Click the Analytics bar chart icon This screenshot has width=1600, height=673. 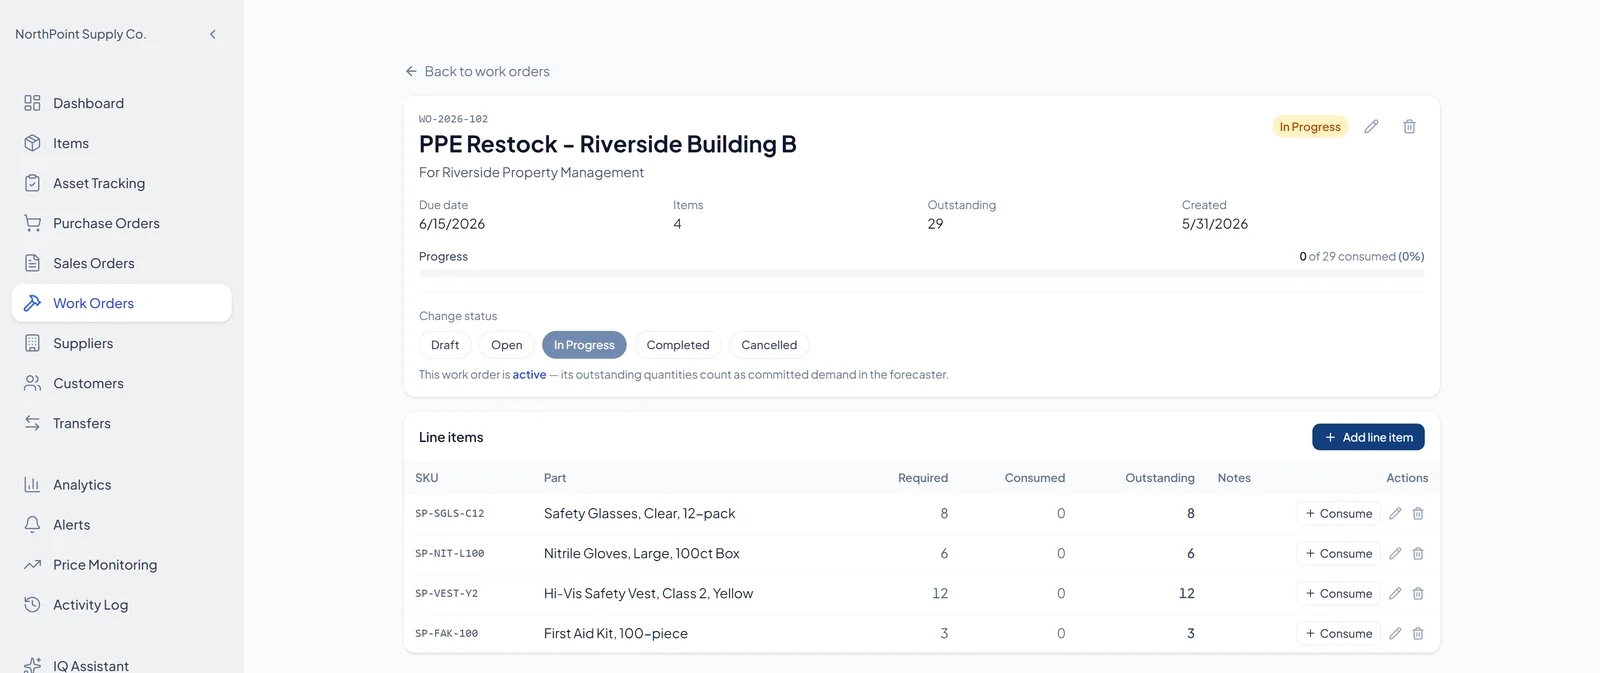[32, 484]
